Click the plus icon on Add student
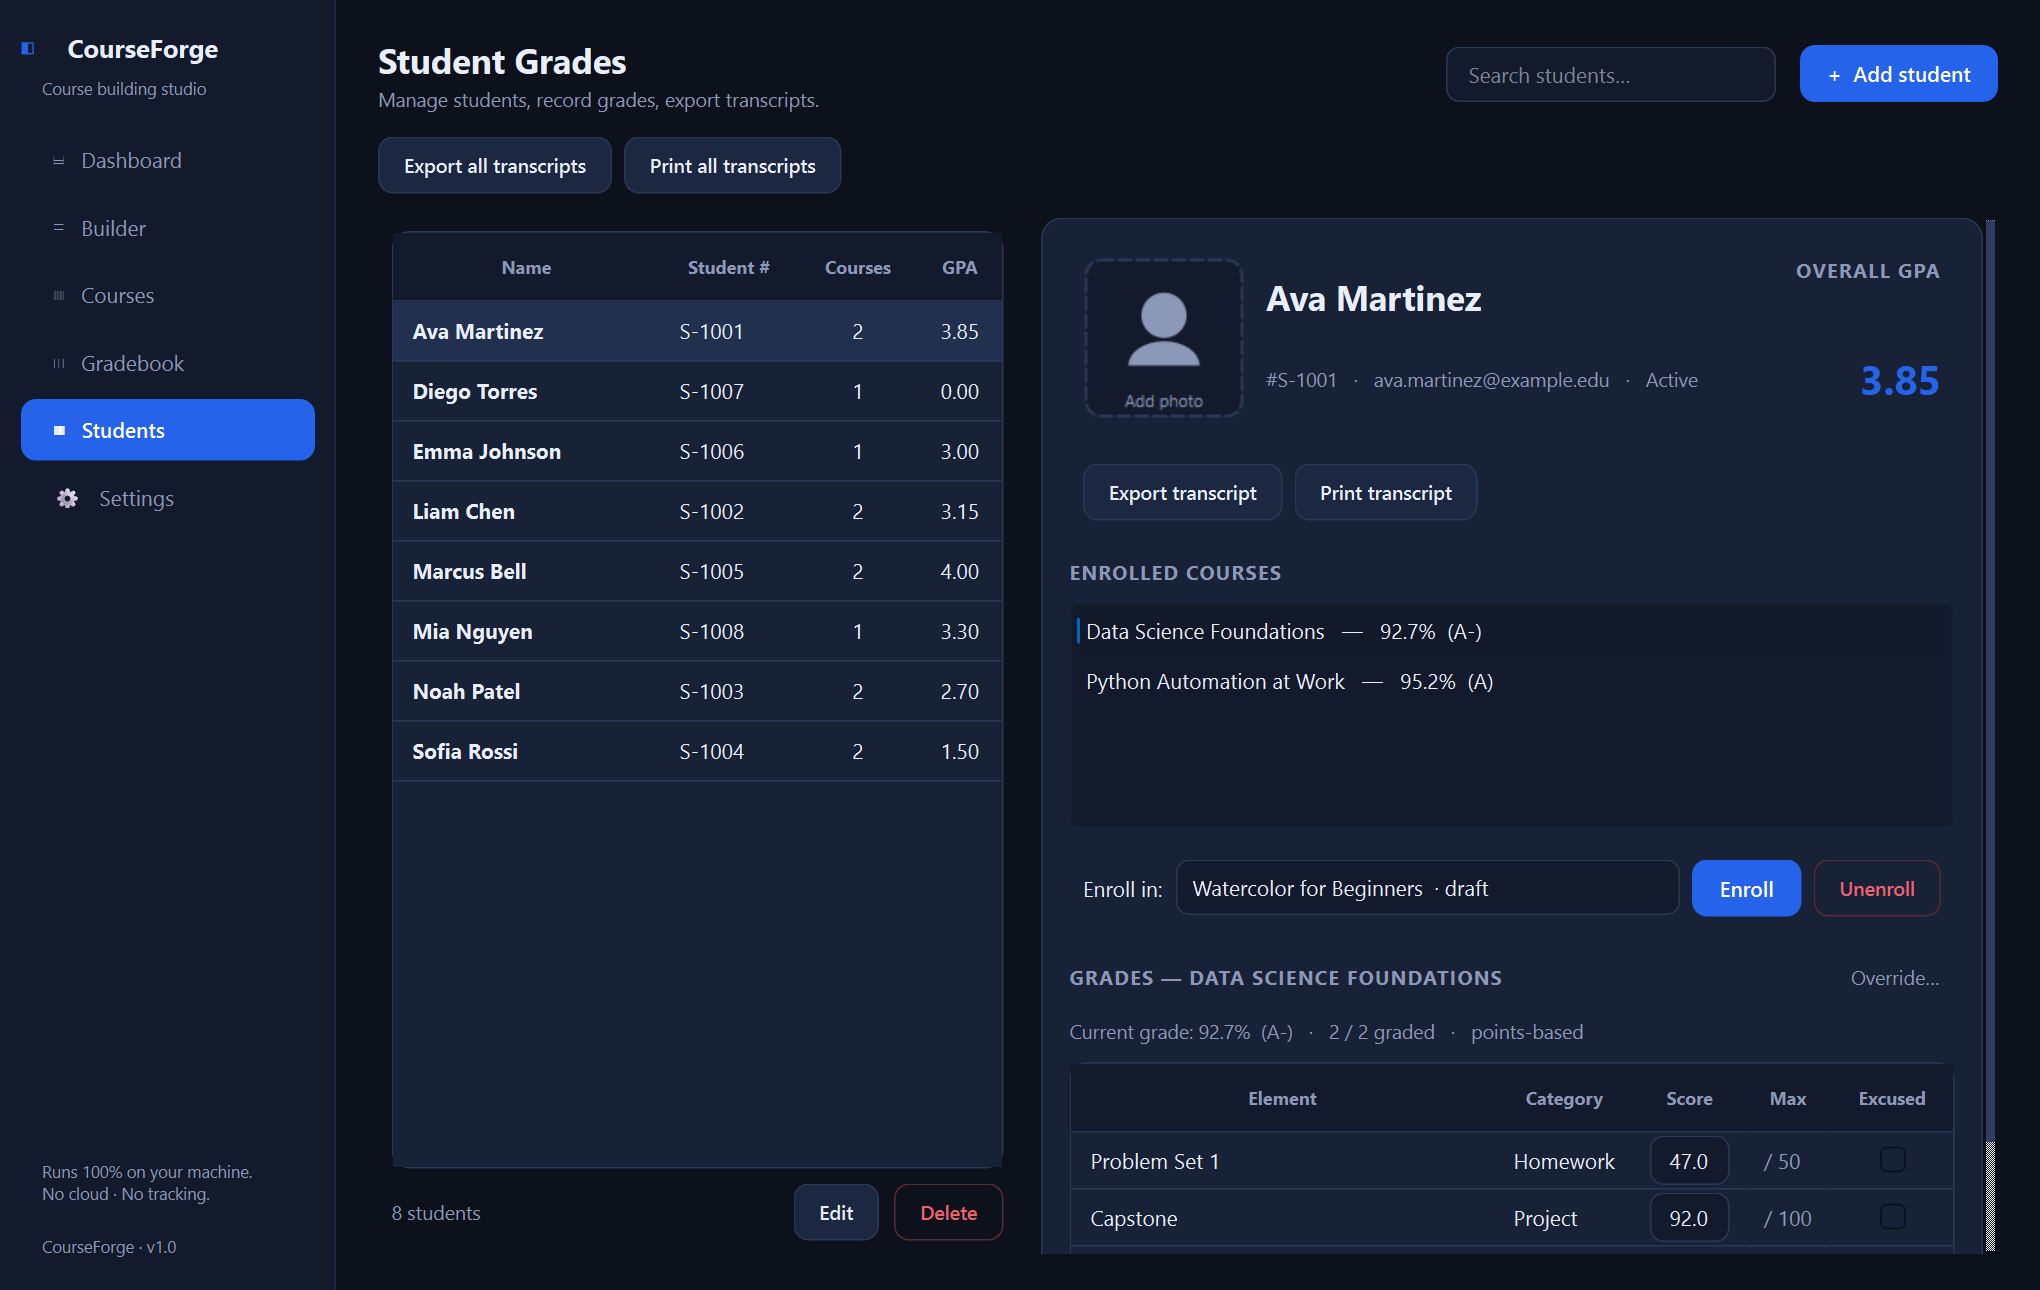 1834,75
